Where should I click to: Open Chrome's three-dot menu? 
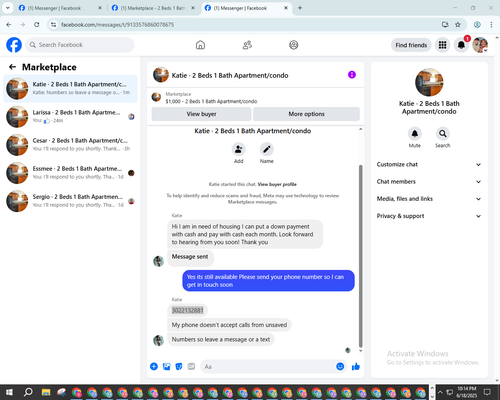pyautogui.click(x=491, y=25)
